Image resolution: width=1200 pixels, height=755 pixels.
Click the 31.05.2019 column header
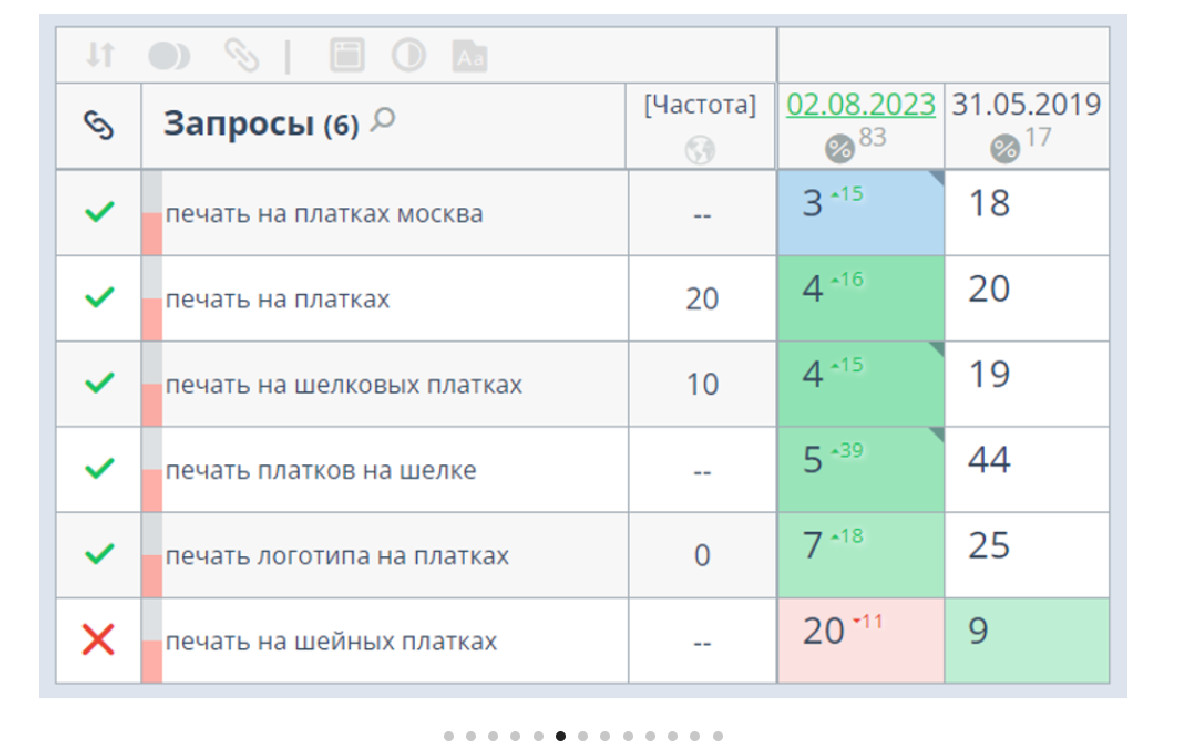point(1026,104)
